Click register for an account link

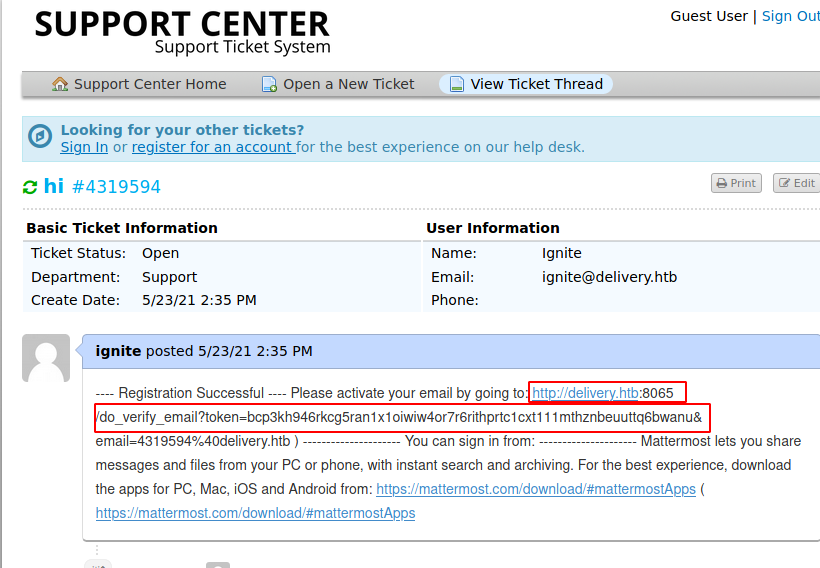point(212,147)
